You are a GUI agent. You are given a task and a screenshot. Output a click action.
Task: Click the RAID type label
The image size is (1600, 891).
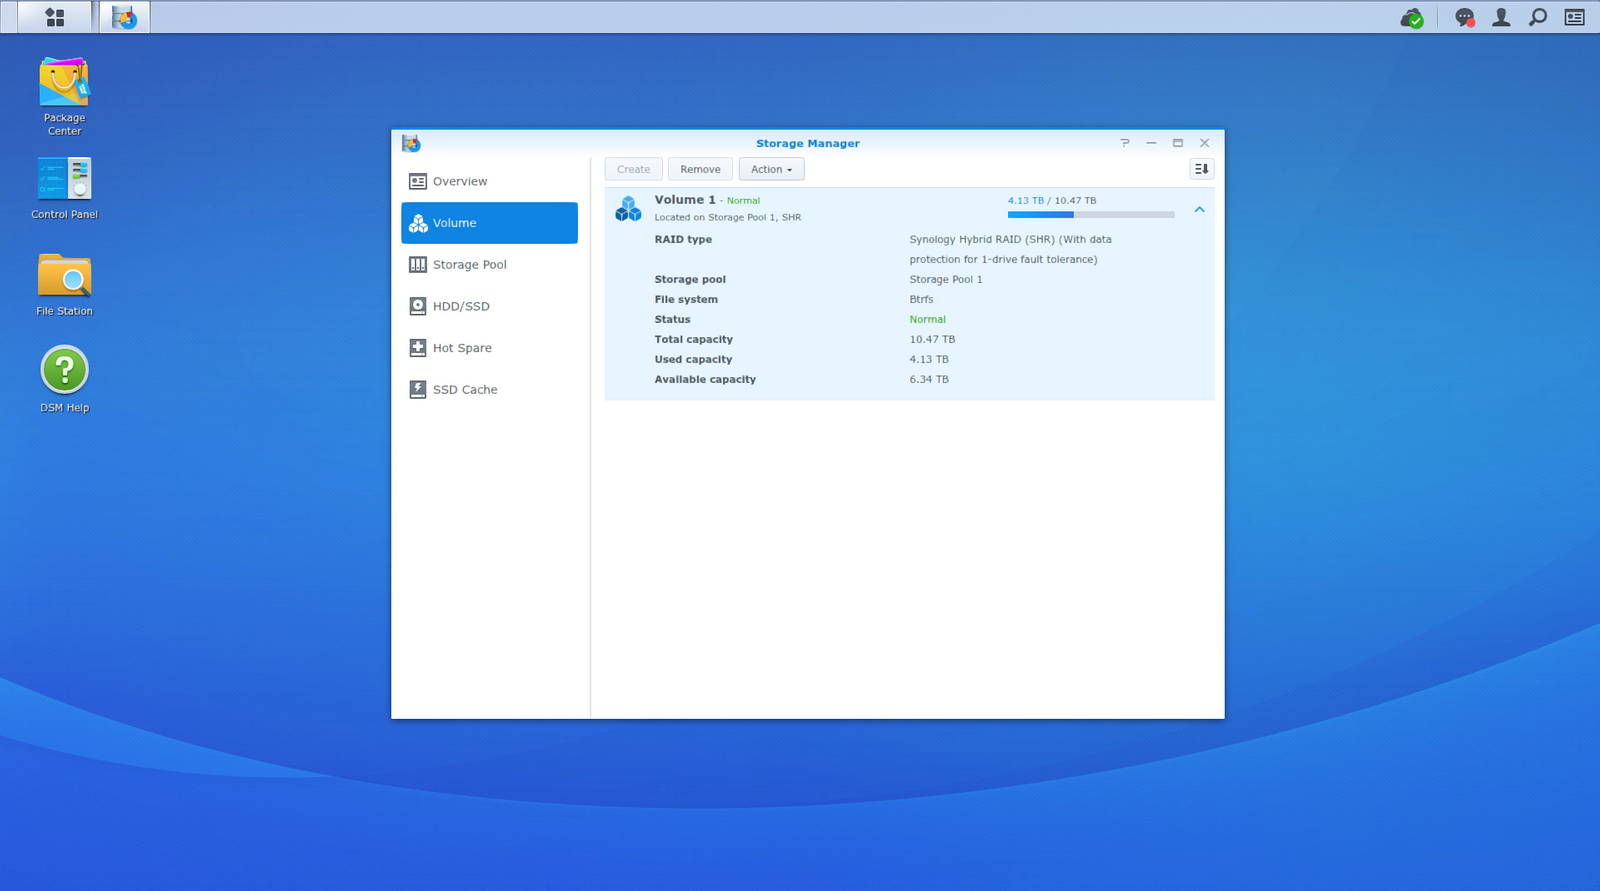683,240
